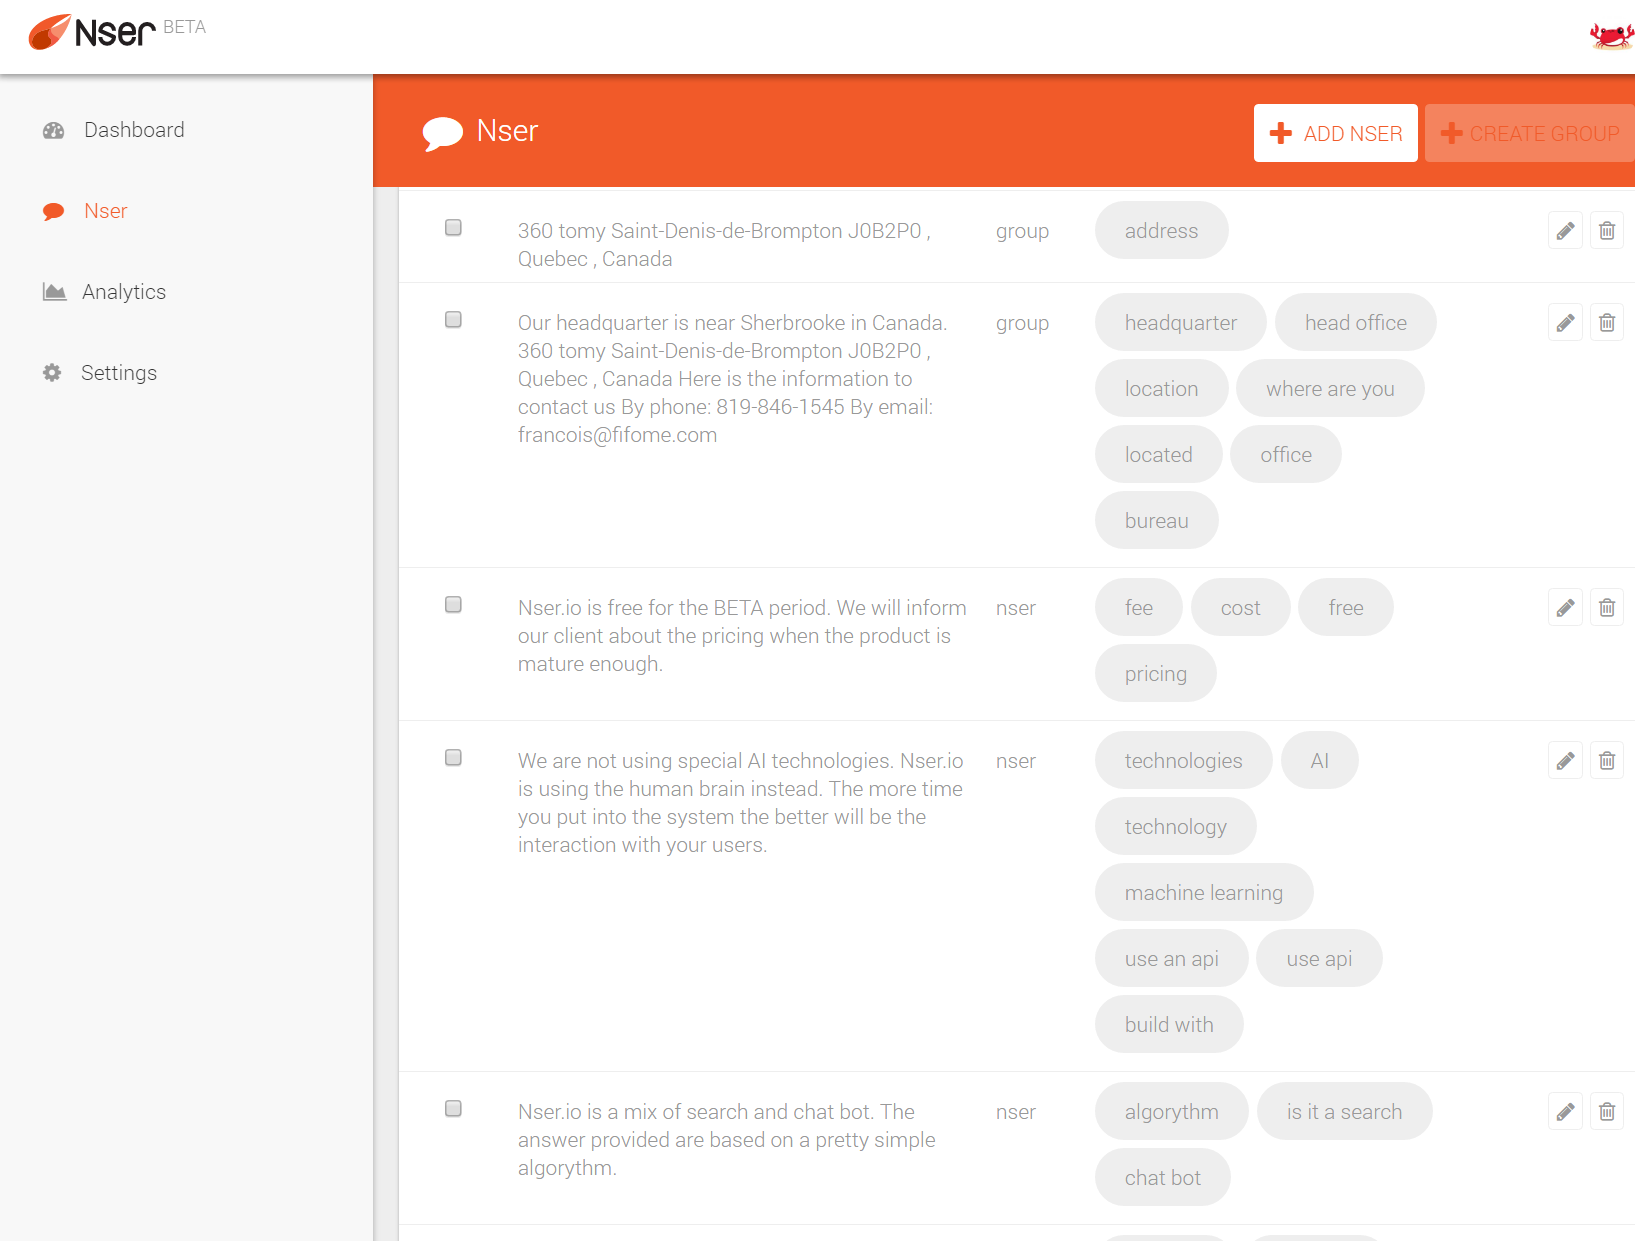
Task: Click the Nser speech bubble sidebar icon
Action: click(x=54, y=211)
